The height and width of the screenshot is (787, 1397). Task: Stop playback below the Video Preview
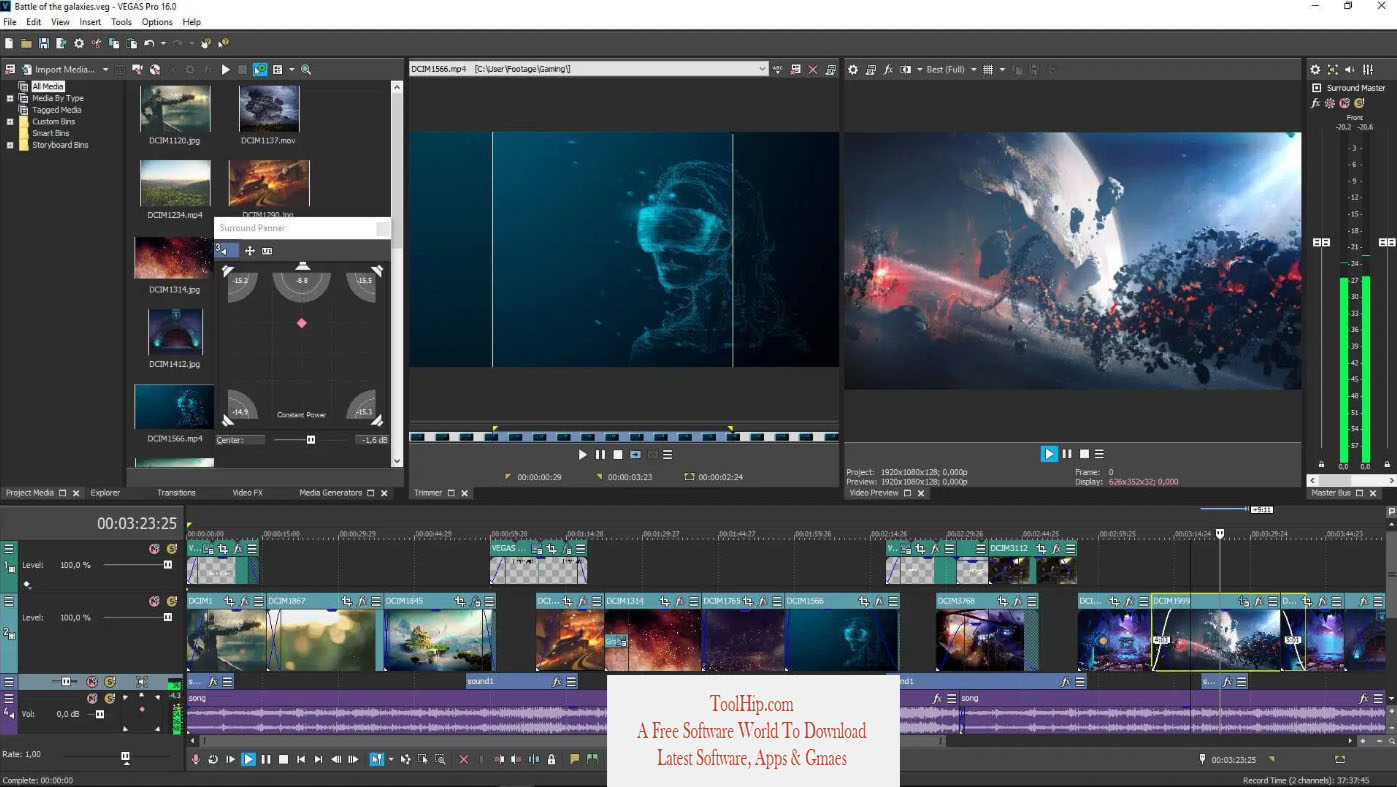pos(1084,454)
